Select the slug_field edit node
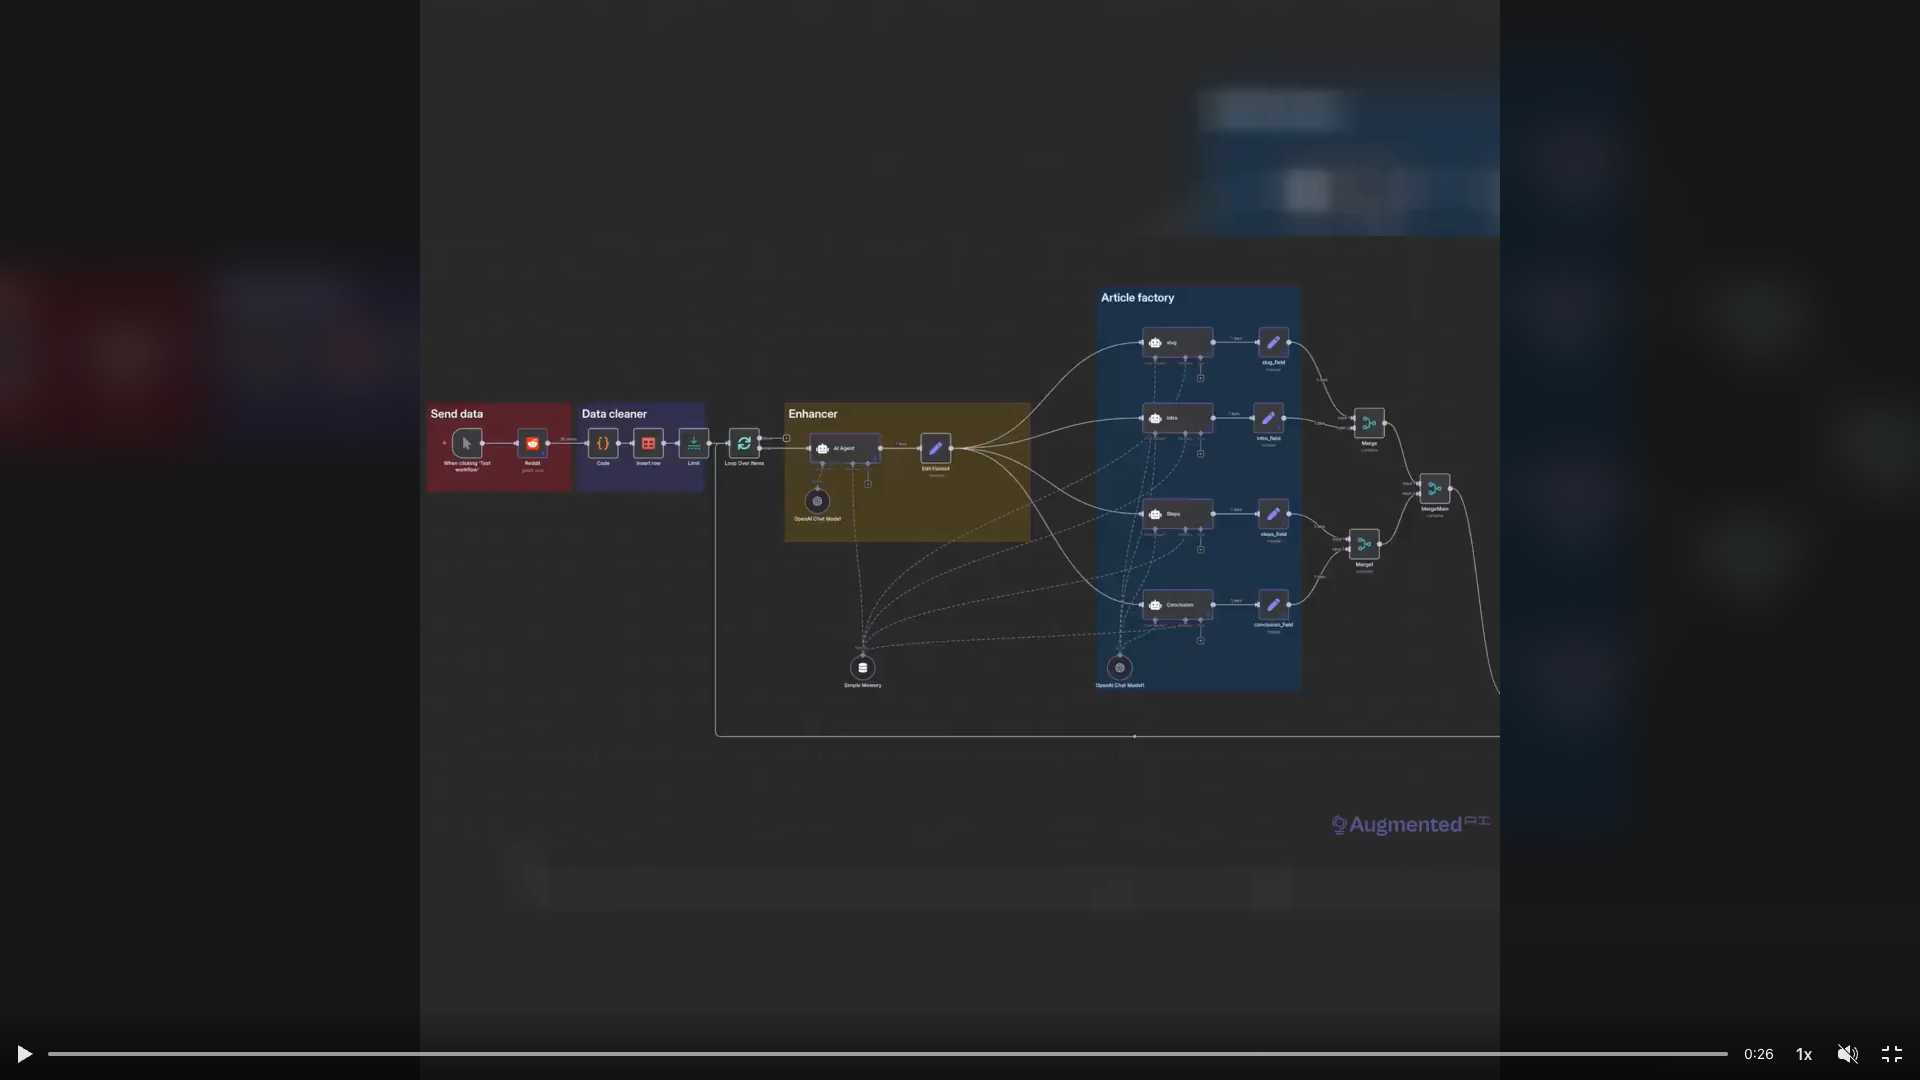 tap(1273, 342)
